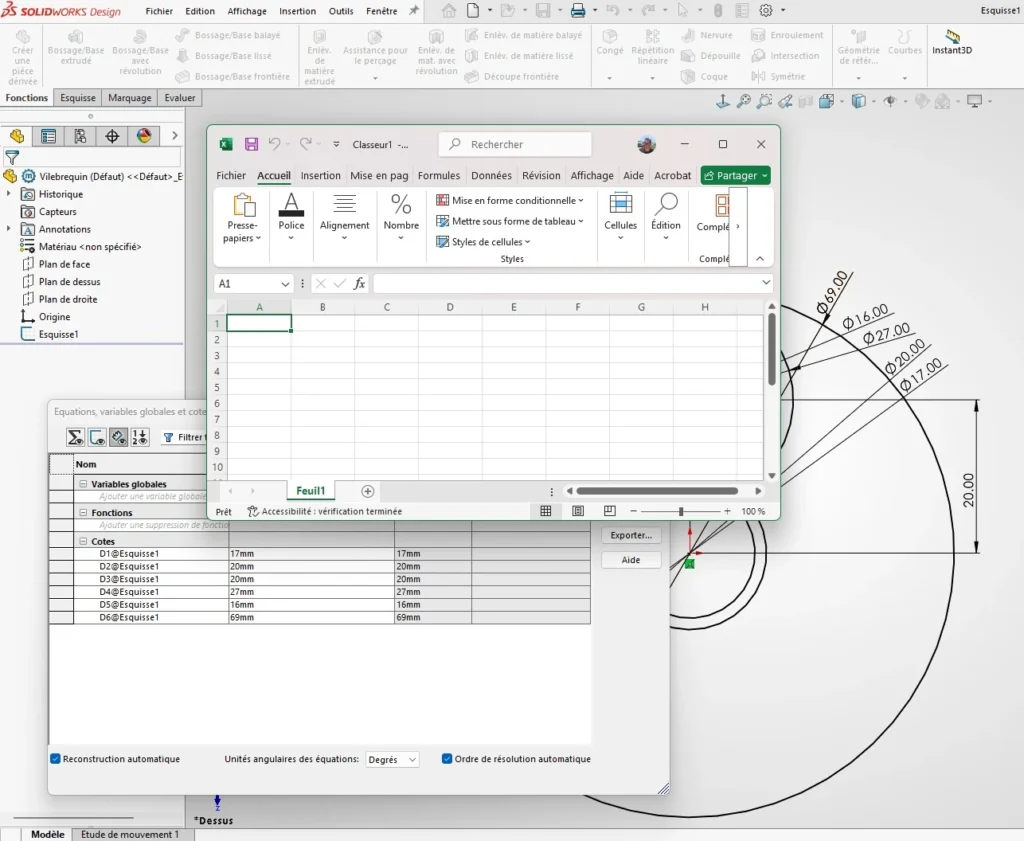The image size is (1024, 841).
Task: Select the Feuil1 sheet tab
Action: coord(310,491)
